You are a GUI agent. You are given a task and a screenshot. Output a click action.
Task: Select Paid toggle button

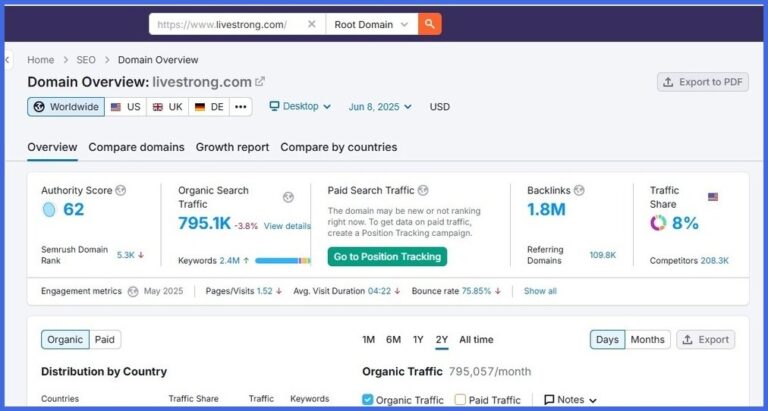105,339
